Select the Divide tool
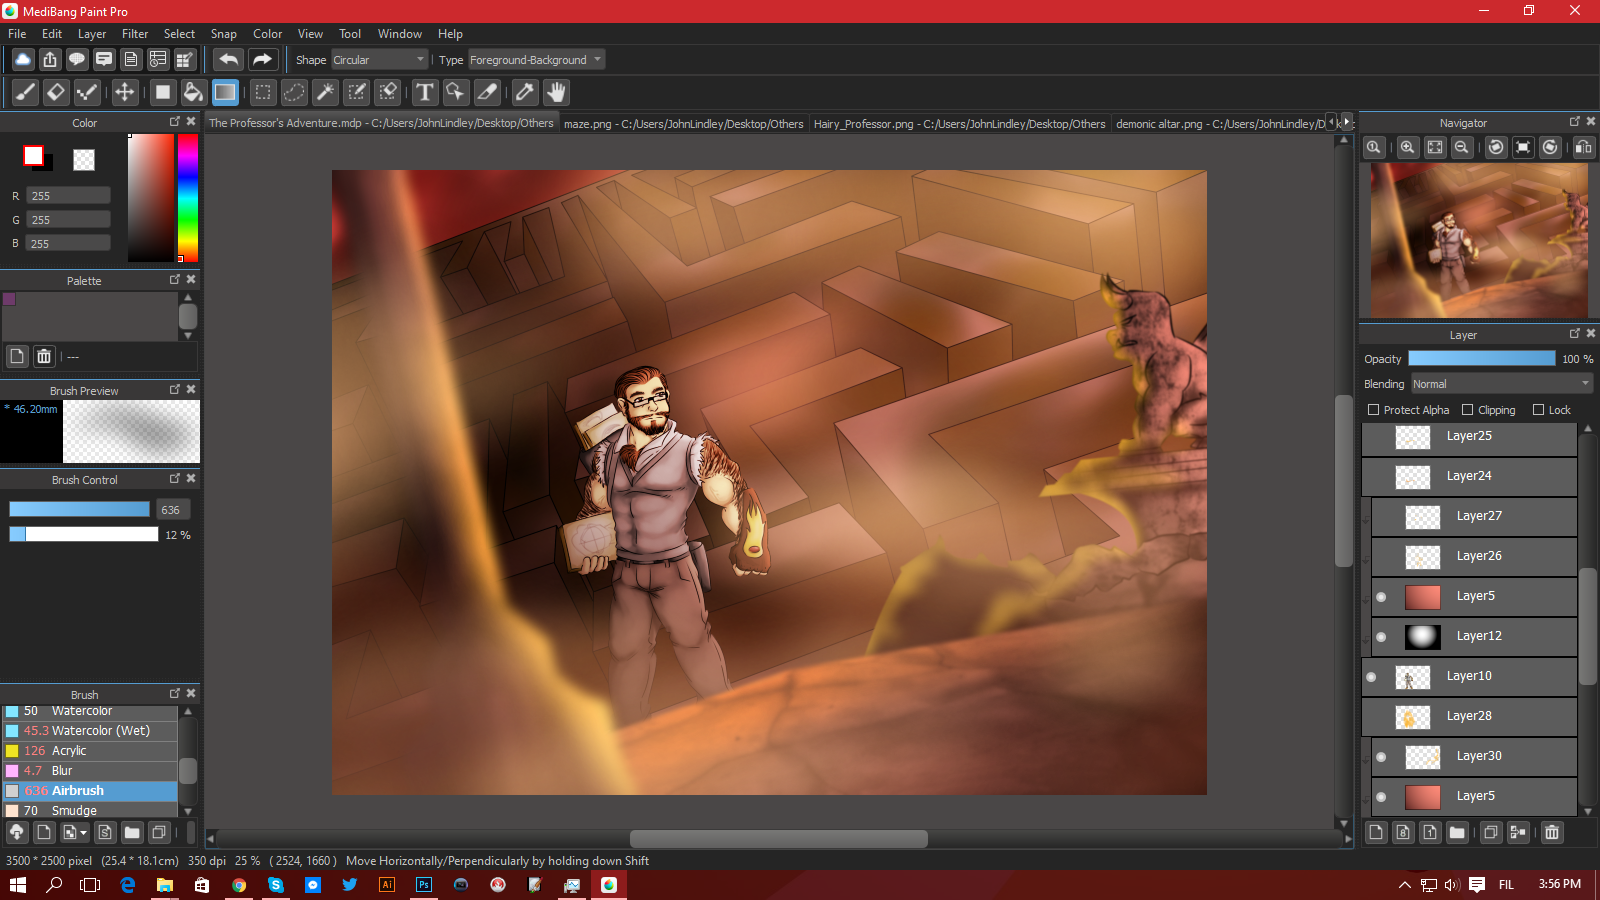Viewport: 1600px width, 900px height. click(487, 93)
